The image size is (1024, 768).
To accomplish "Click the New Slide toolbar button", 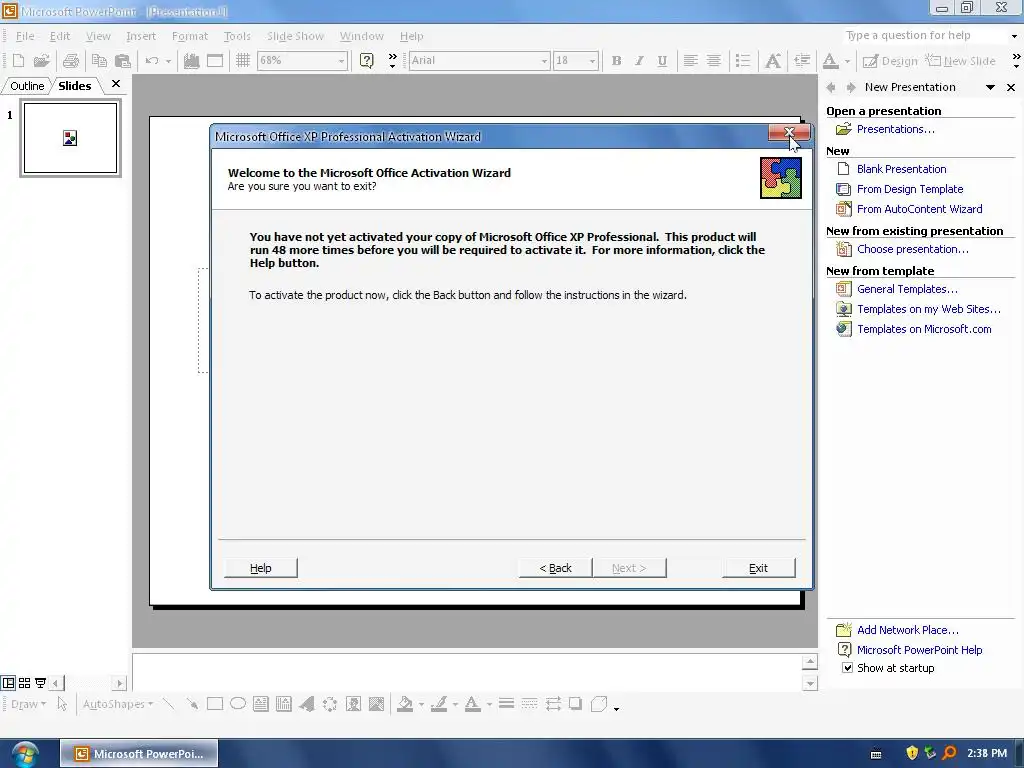I will pos(960,61).
